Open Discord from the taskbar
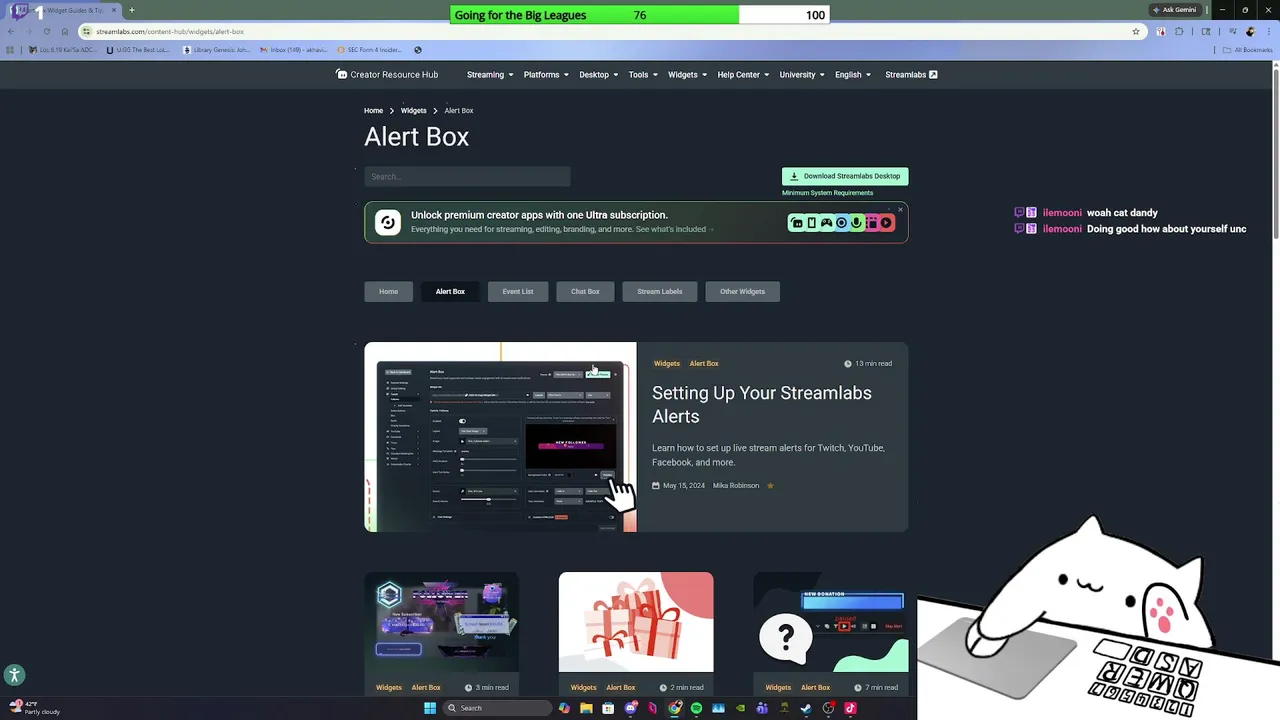The image size is (1280, 720). pyautogui.click(x=630, y=708)
